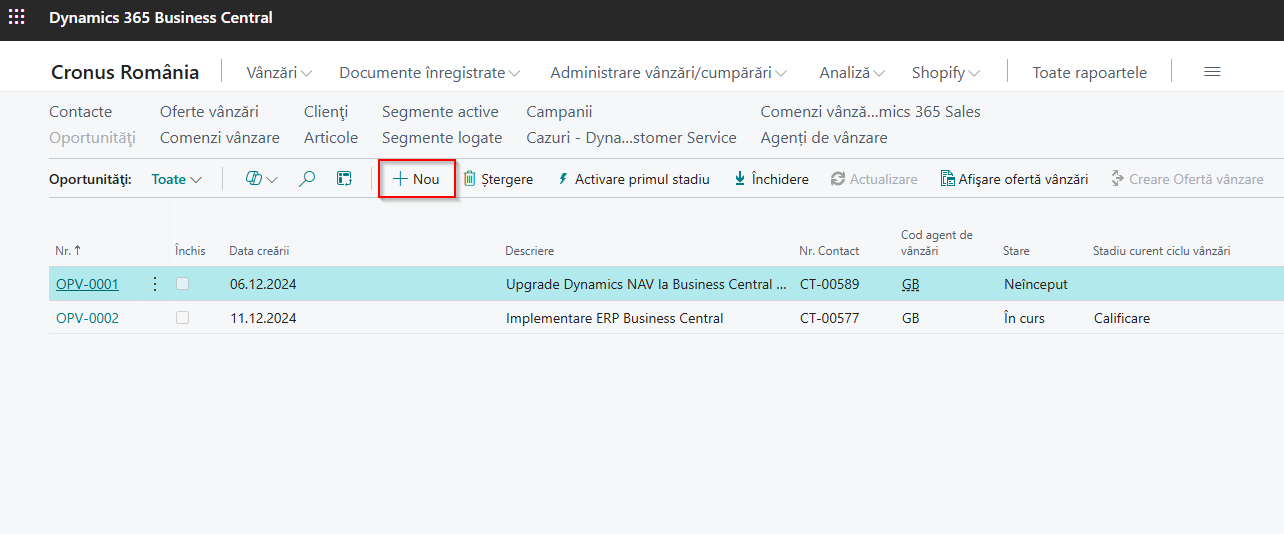Open Campanii
Screen dimensions: 1284x534
[x=560, y=111]
